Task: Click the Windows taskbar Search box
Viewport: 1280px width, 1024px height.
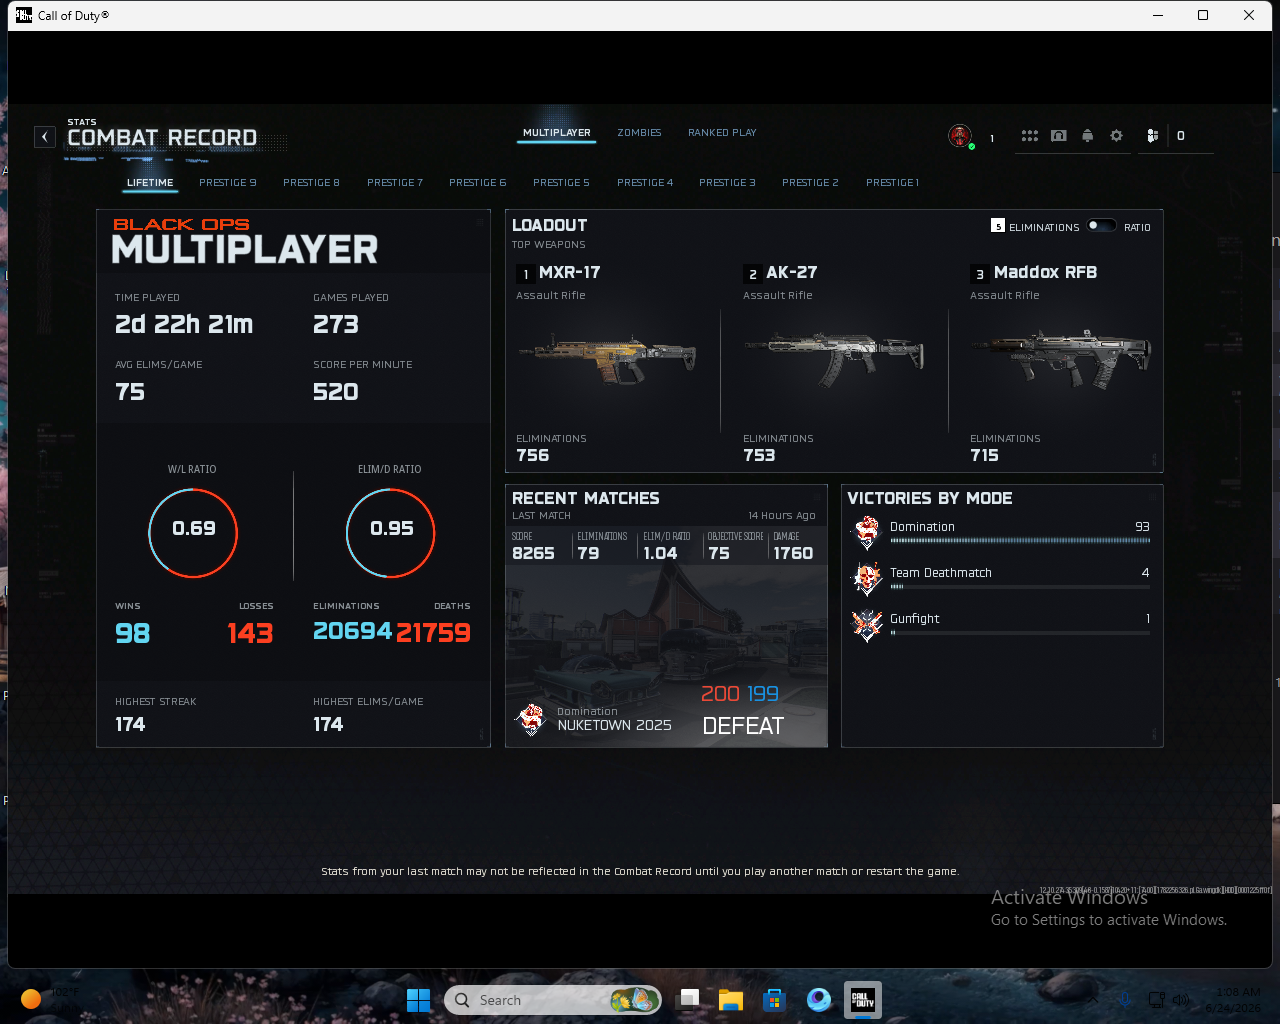Action: pos(552,1000)
